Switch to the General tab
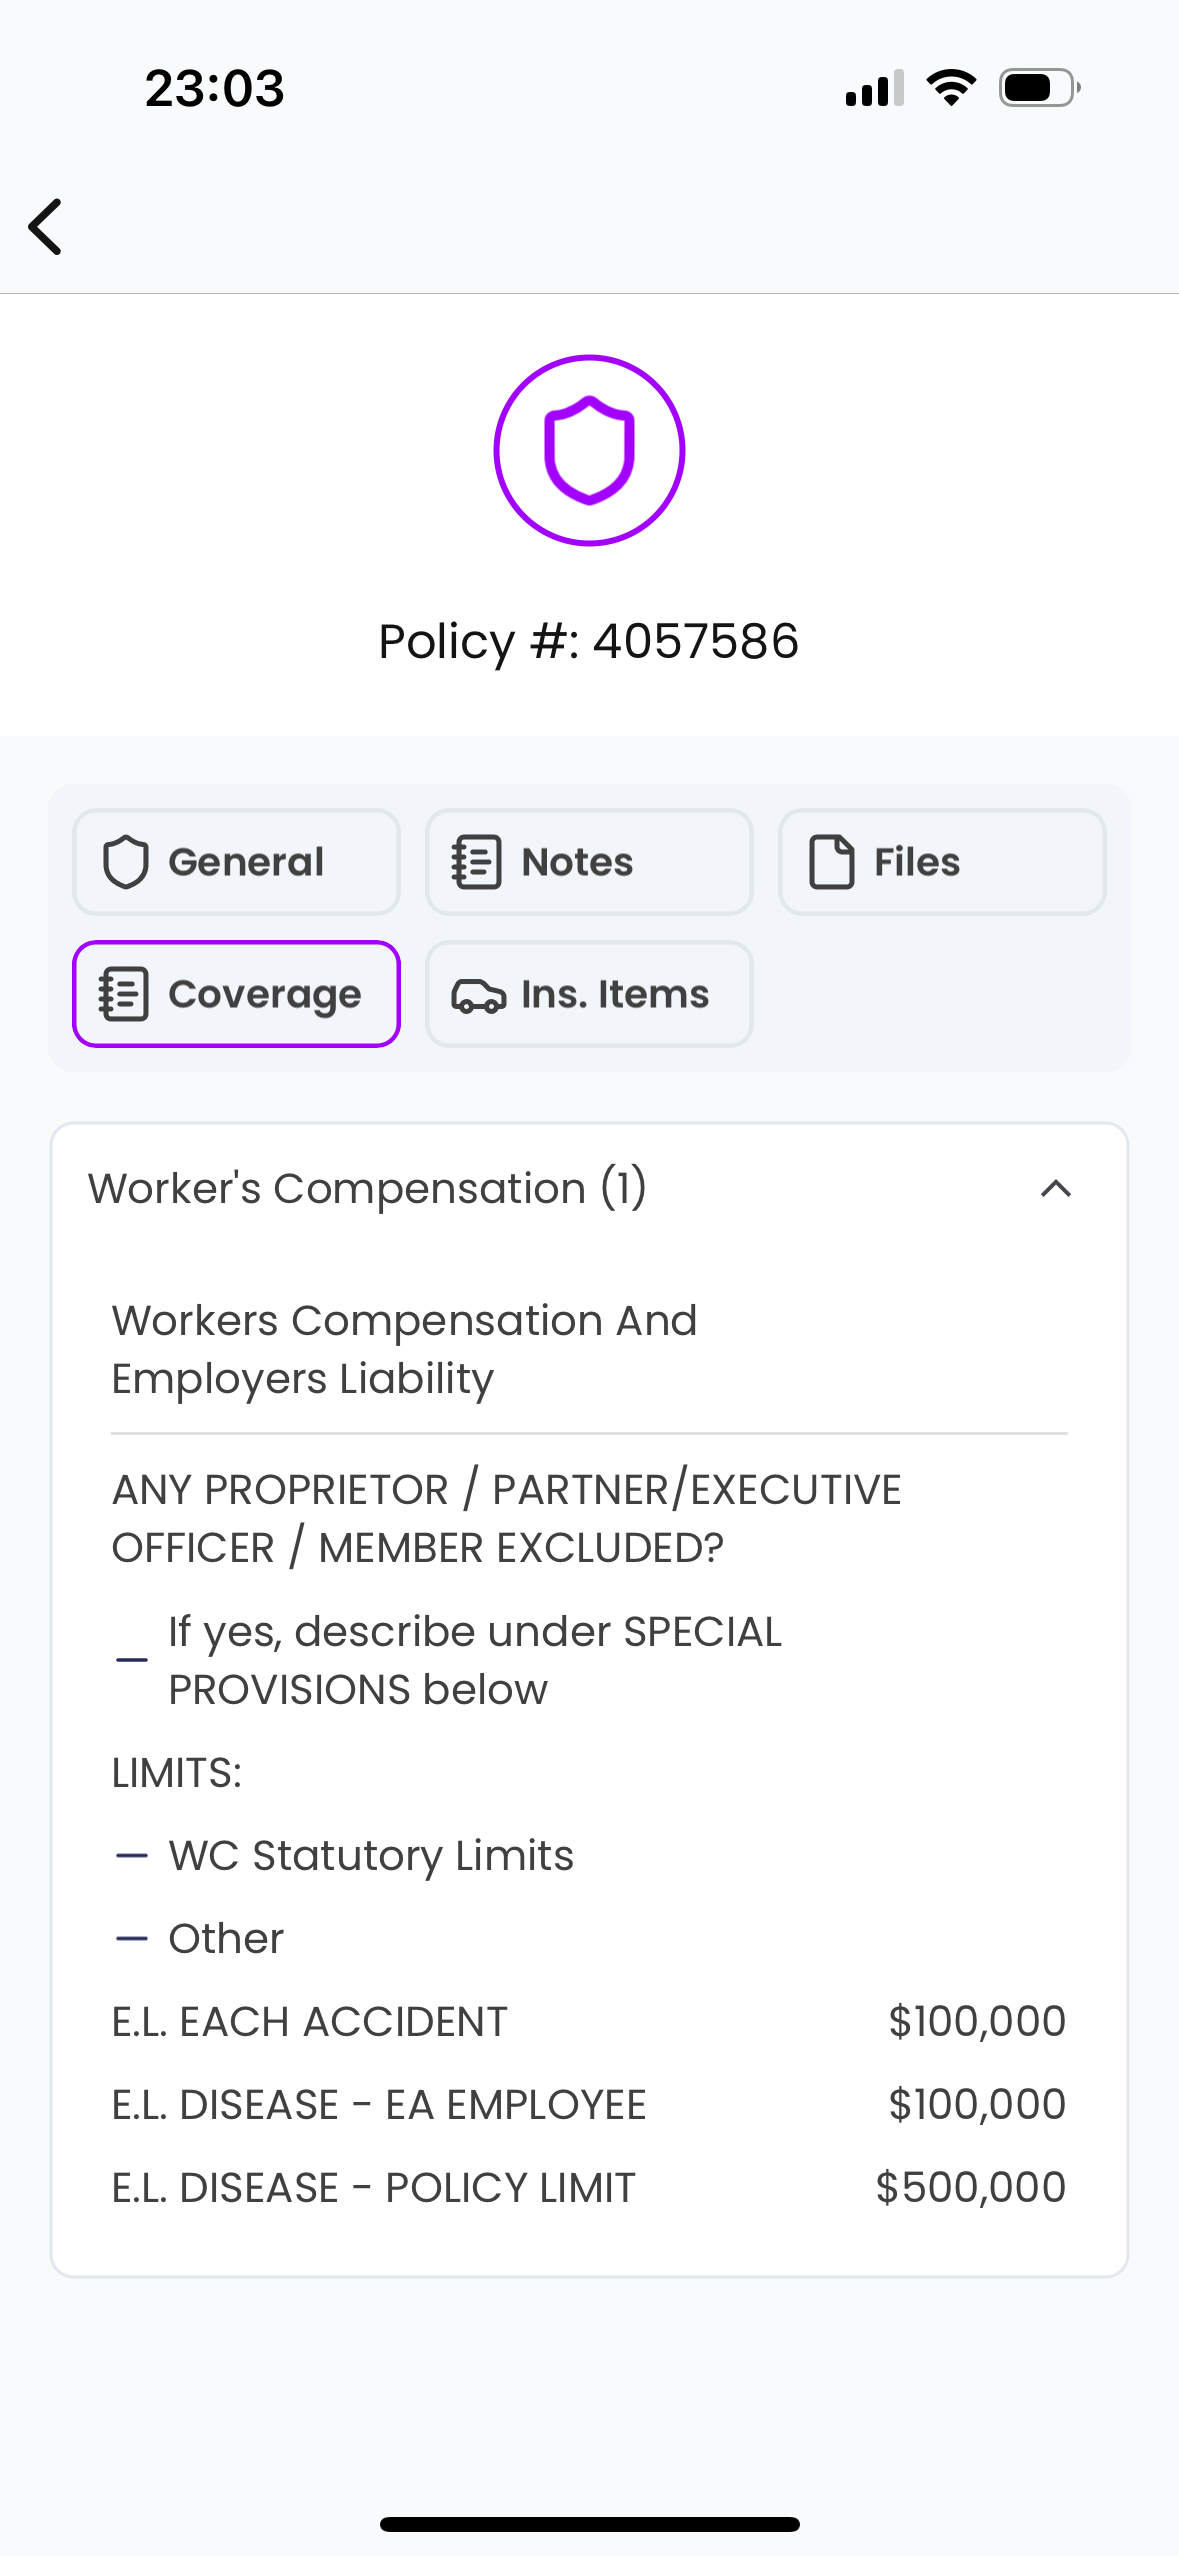Screen dimensions: 1179x2556 tap(236, 862)
